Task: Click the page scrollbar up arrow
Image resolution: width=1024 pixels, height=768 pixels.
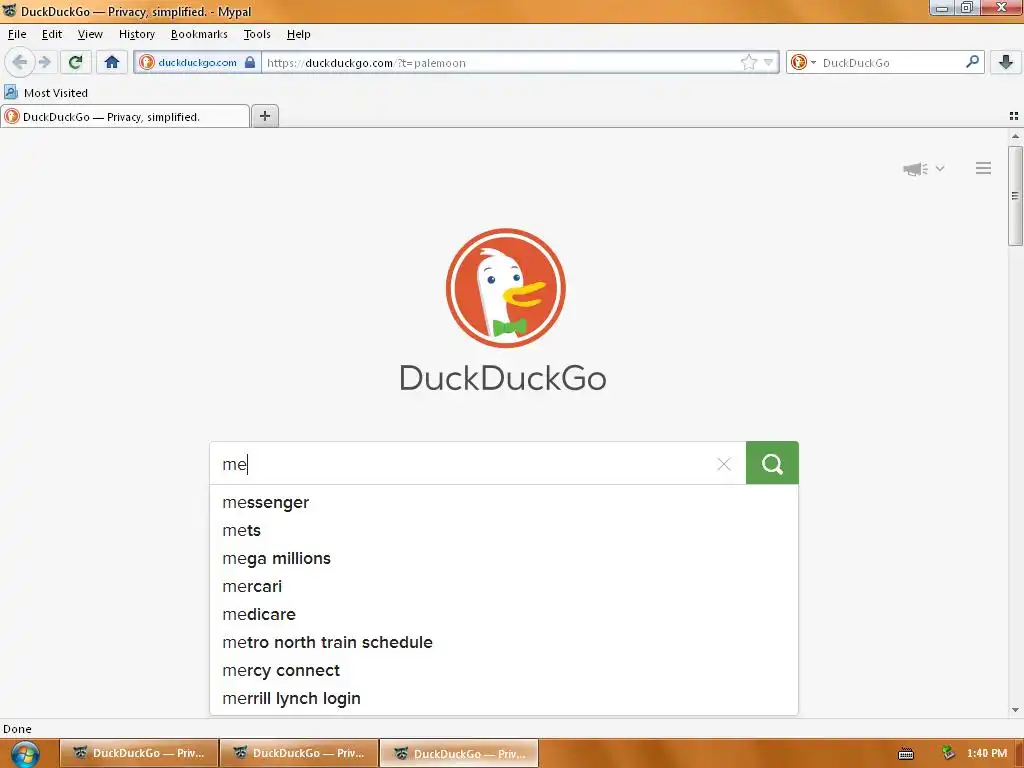Action: tap(1015, 136)
